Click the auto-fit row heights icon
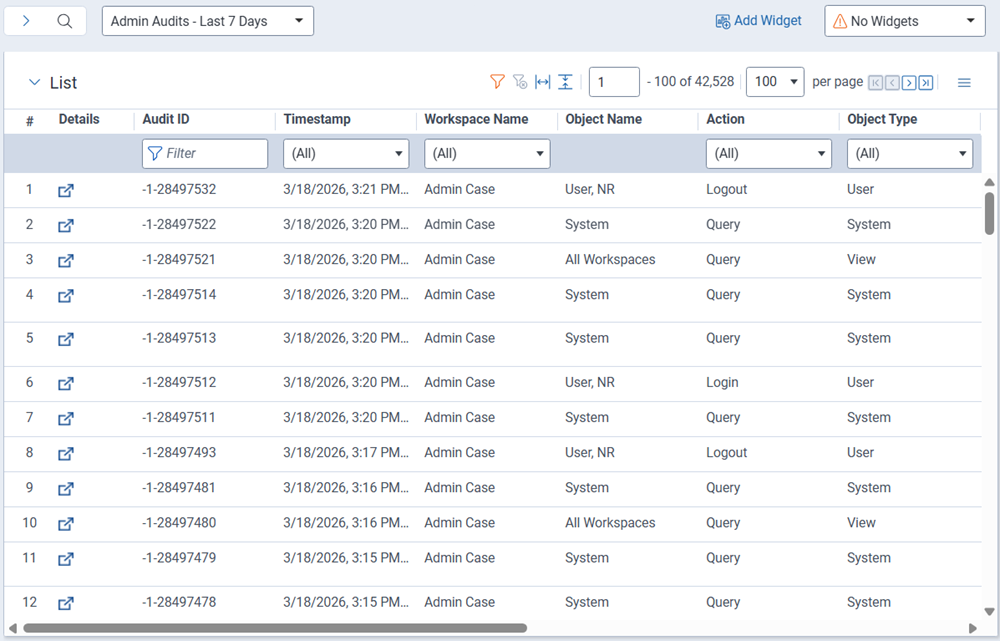This screenshot has height=641, width=1000. coord(565,82)
